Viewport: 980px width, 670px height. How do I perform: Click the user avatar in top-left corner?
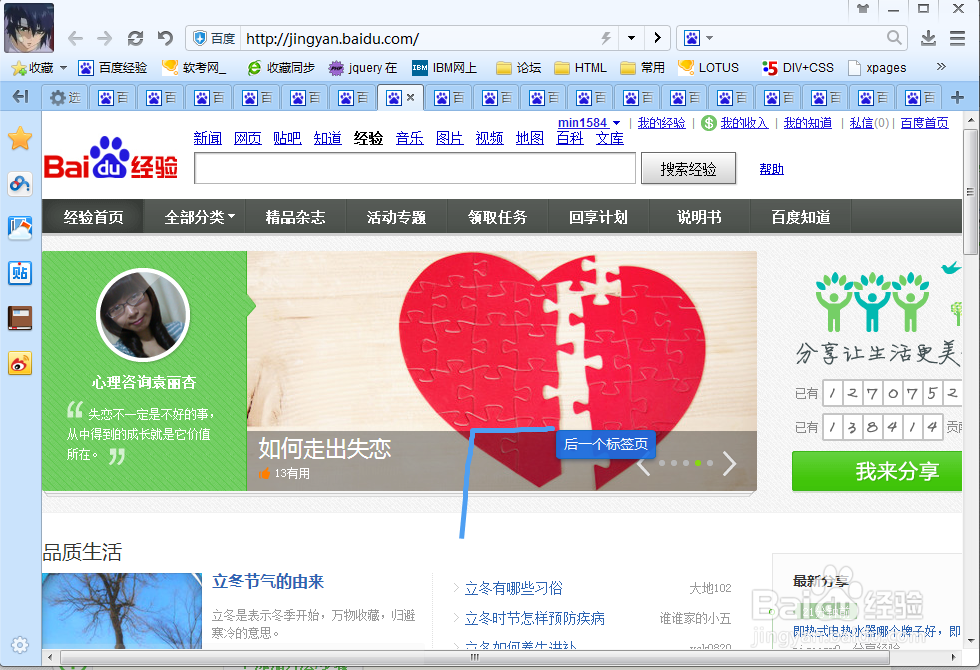(x=29, y=28)
